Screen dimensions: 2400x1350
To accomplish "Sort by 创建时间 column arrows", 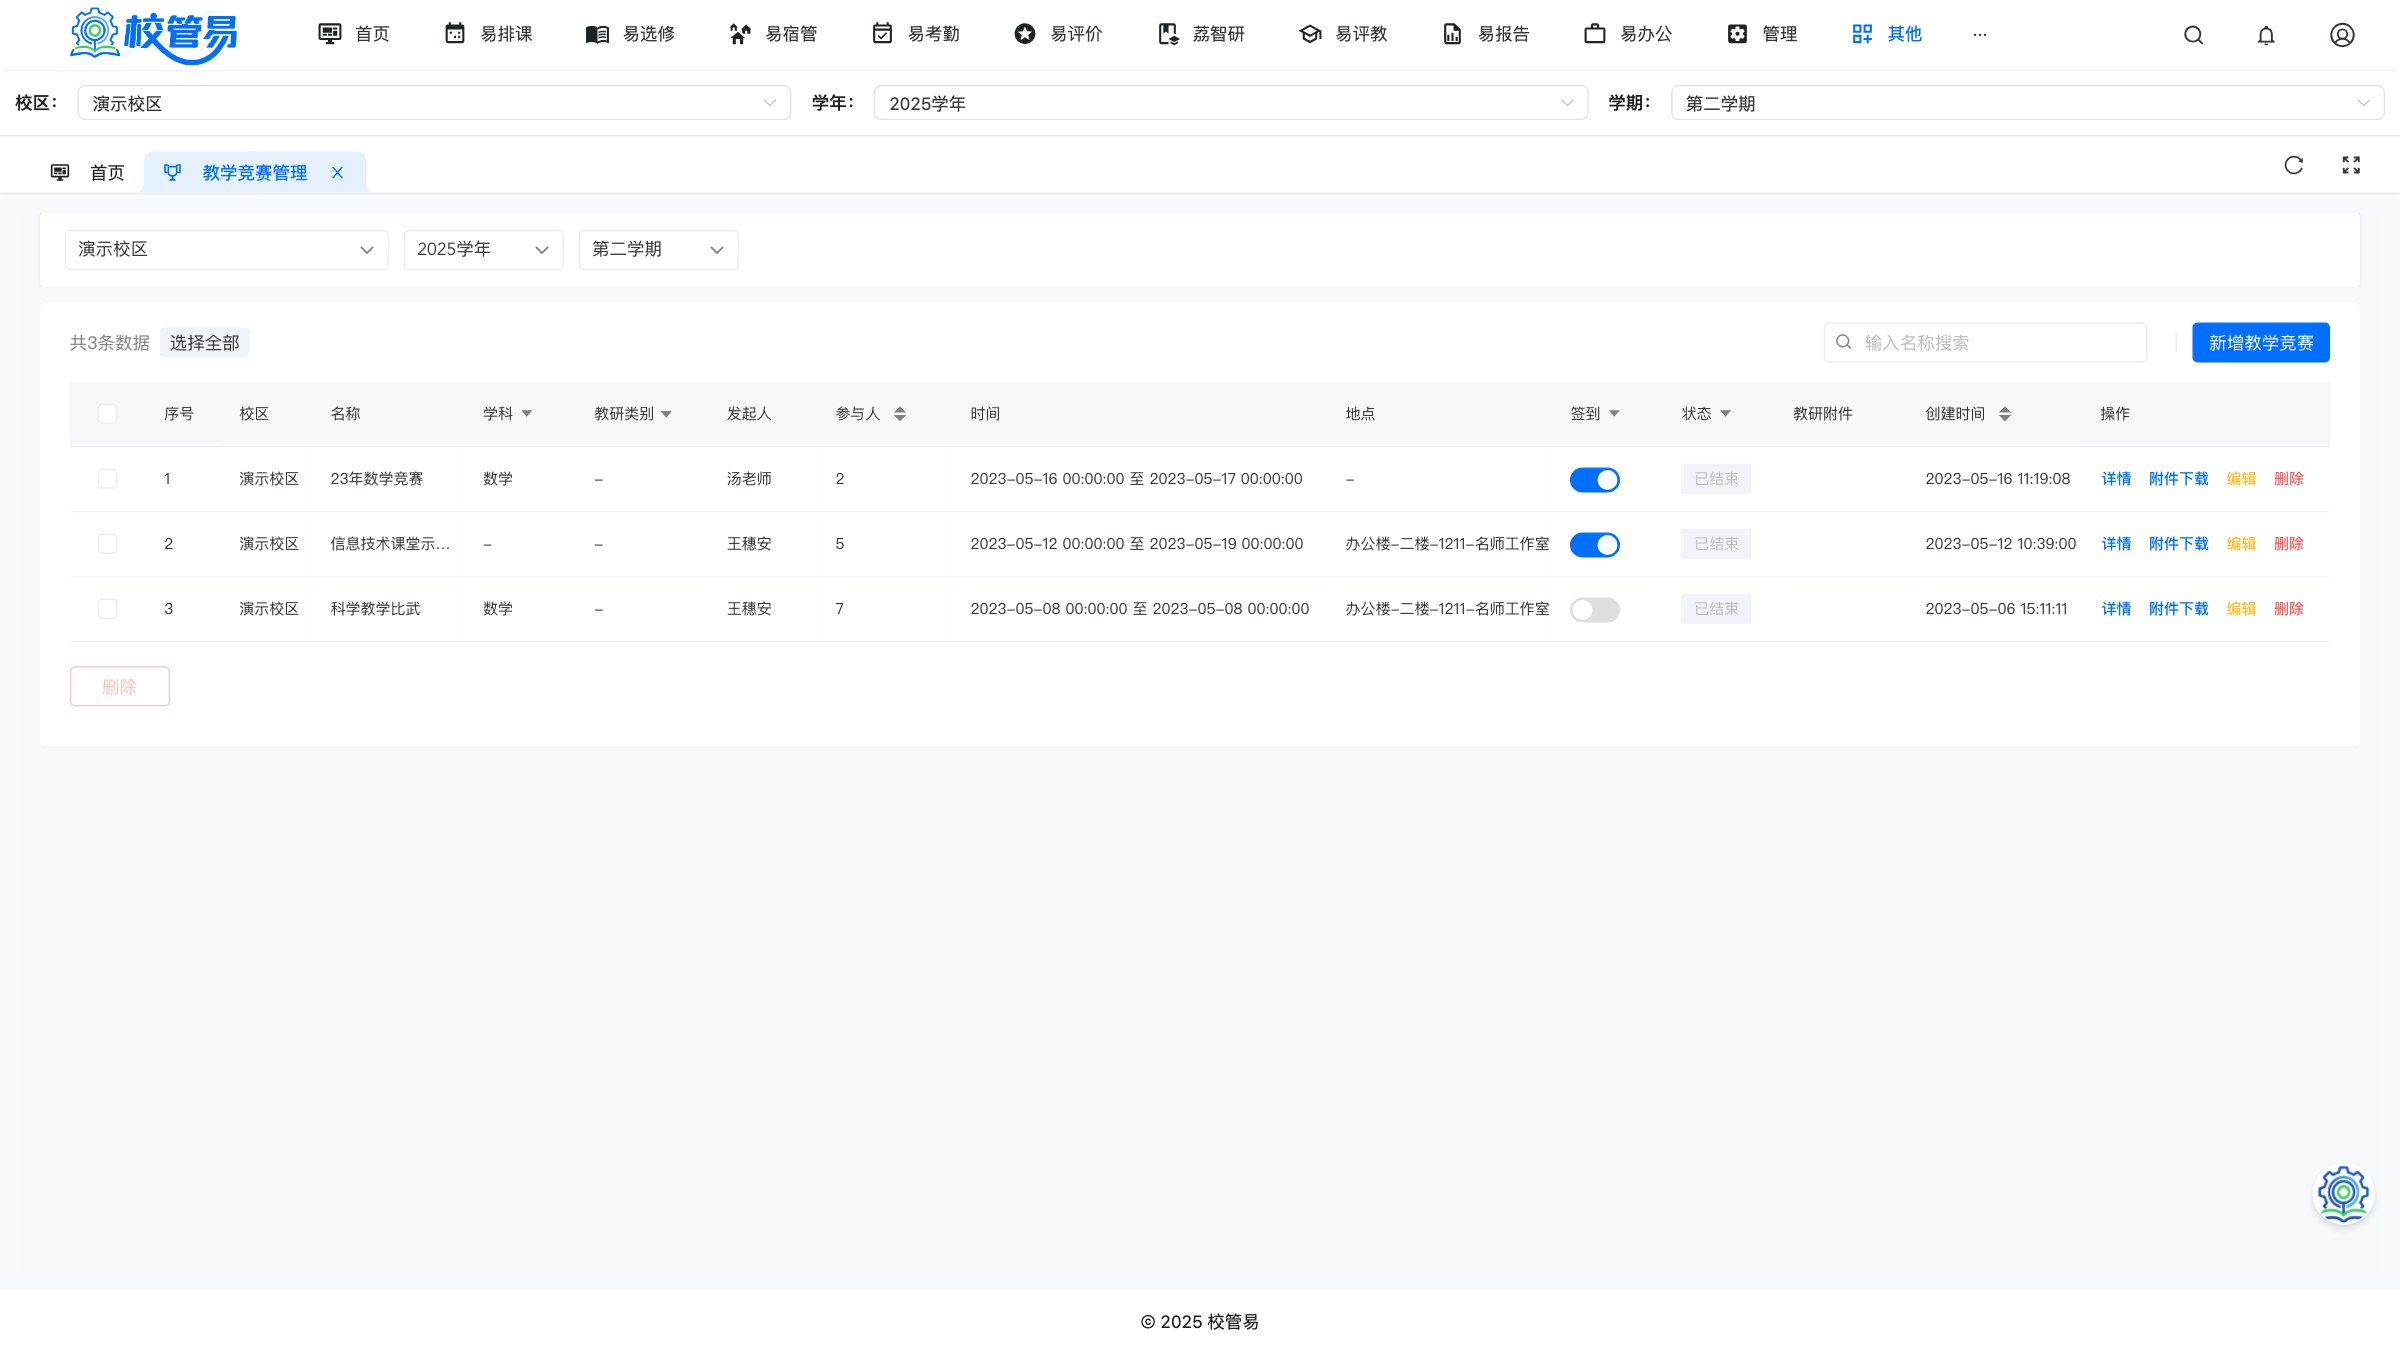I will [2005, 414].
